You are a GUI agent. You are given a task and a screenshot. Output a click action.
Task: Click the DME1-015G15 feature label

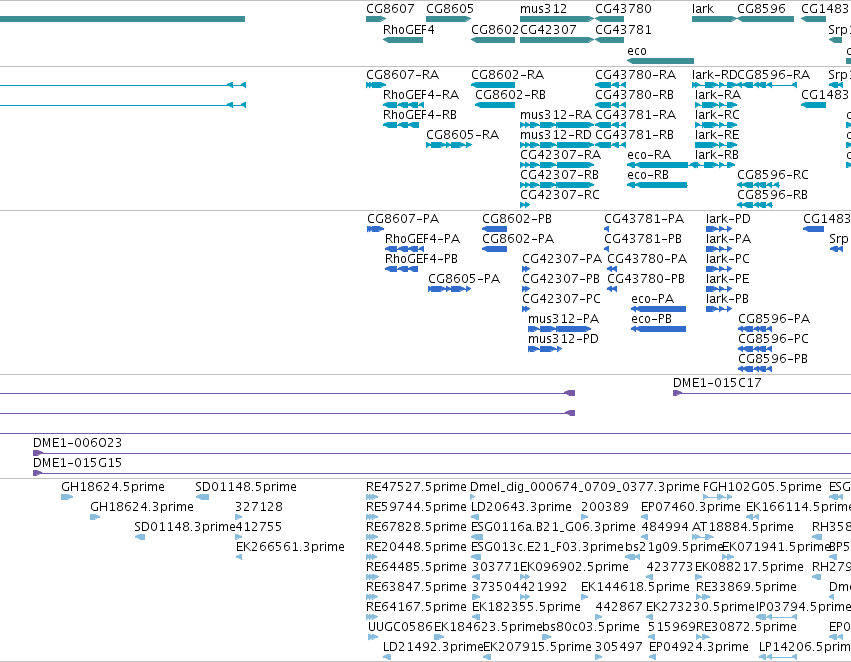[78, 463]
